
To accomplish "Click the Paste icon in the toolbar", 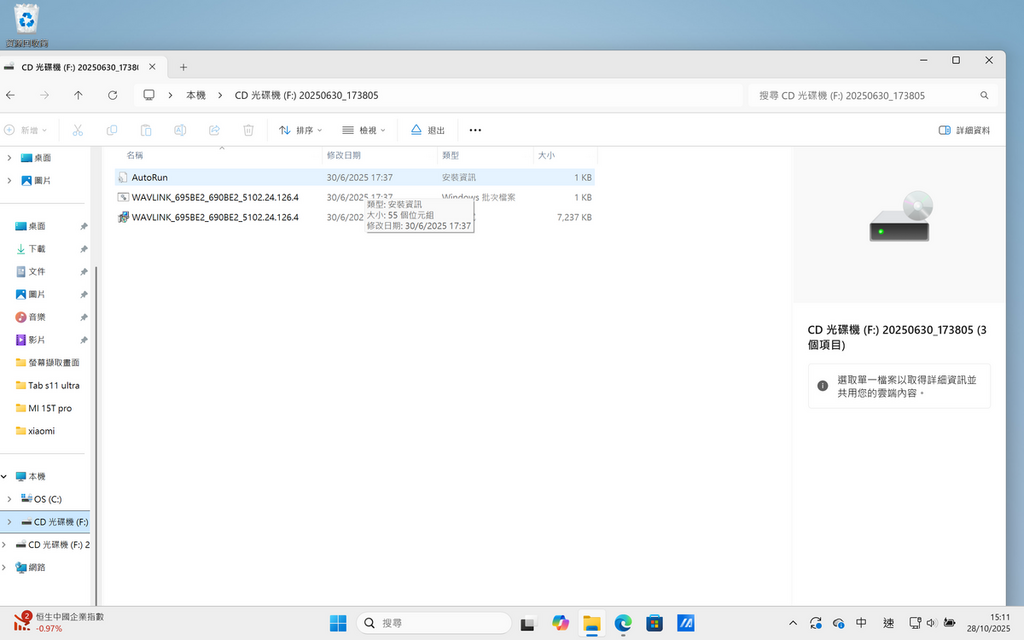I will pos(146,130).
